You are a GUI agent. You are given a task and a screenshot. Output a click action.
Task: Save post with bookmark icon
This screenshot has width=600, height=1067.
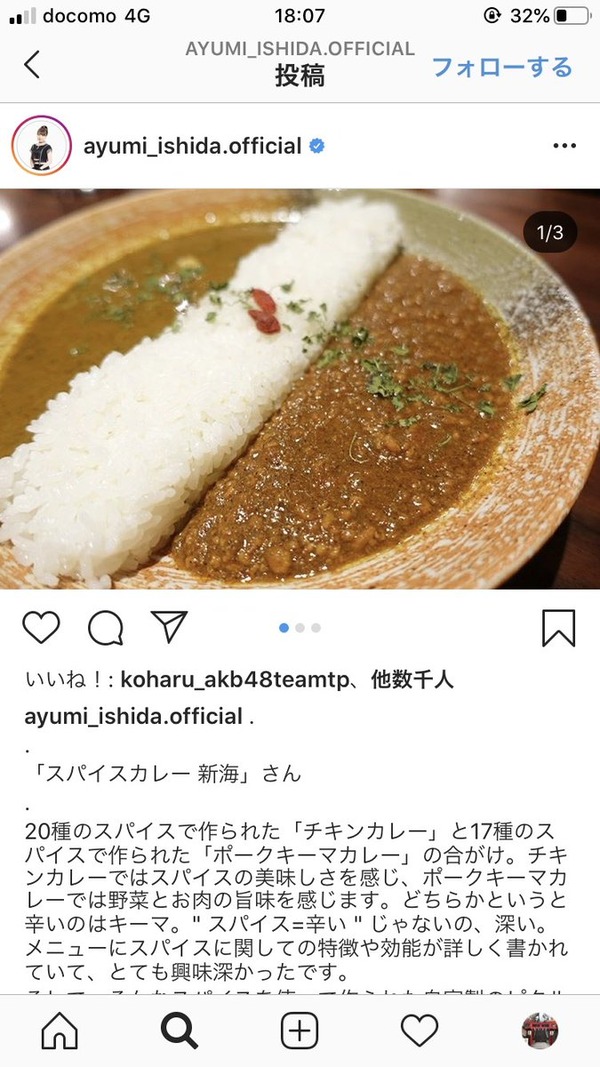559,627
